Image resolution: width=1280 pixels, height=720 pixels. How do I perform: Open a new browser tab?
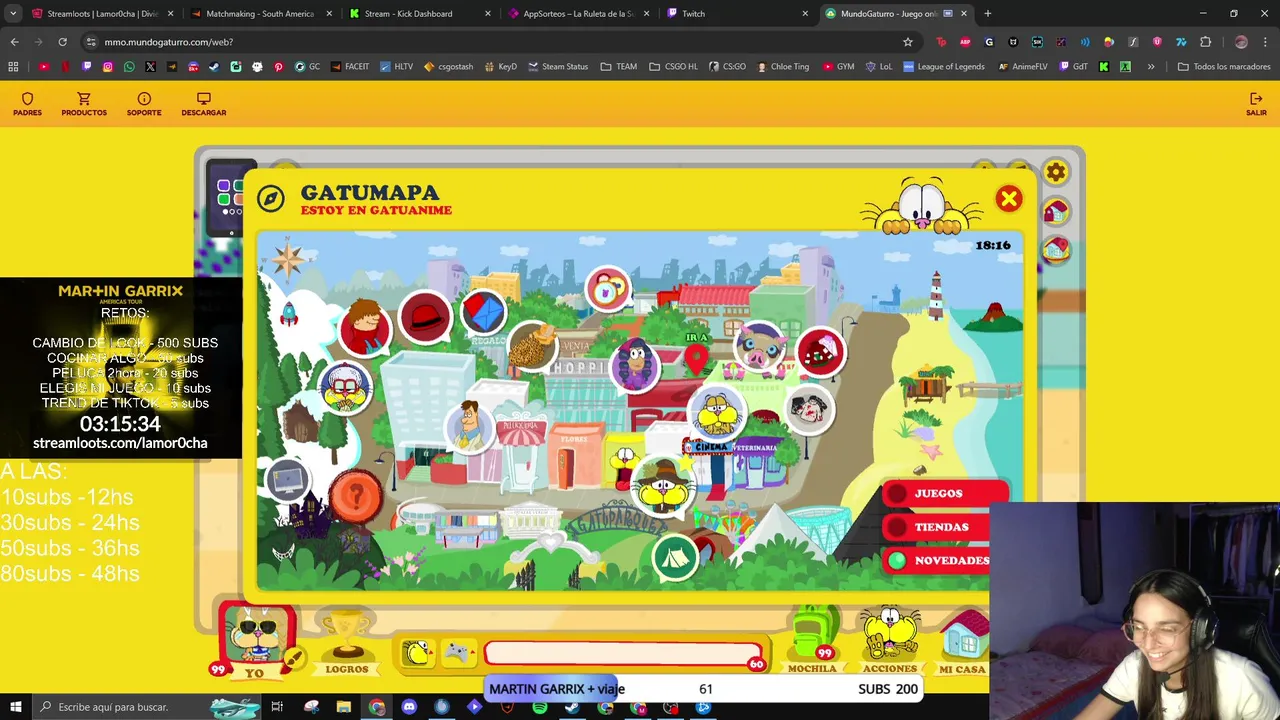tap(987, 14)
